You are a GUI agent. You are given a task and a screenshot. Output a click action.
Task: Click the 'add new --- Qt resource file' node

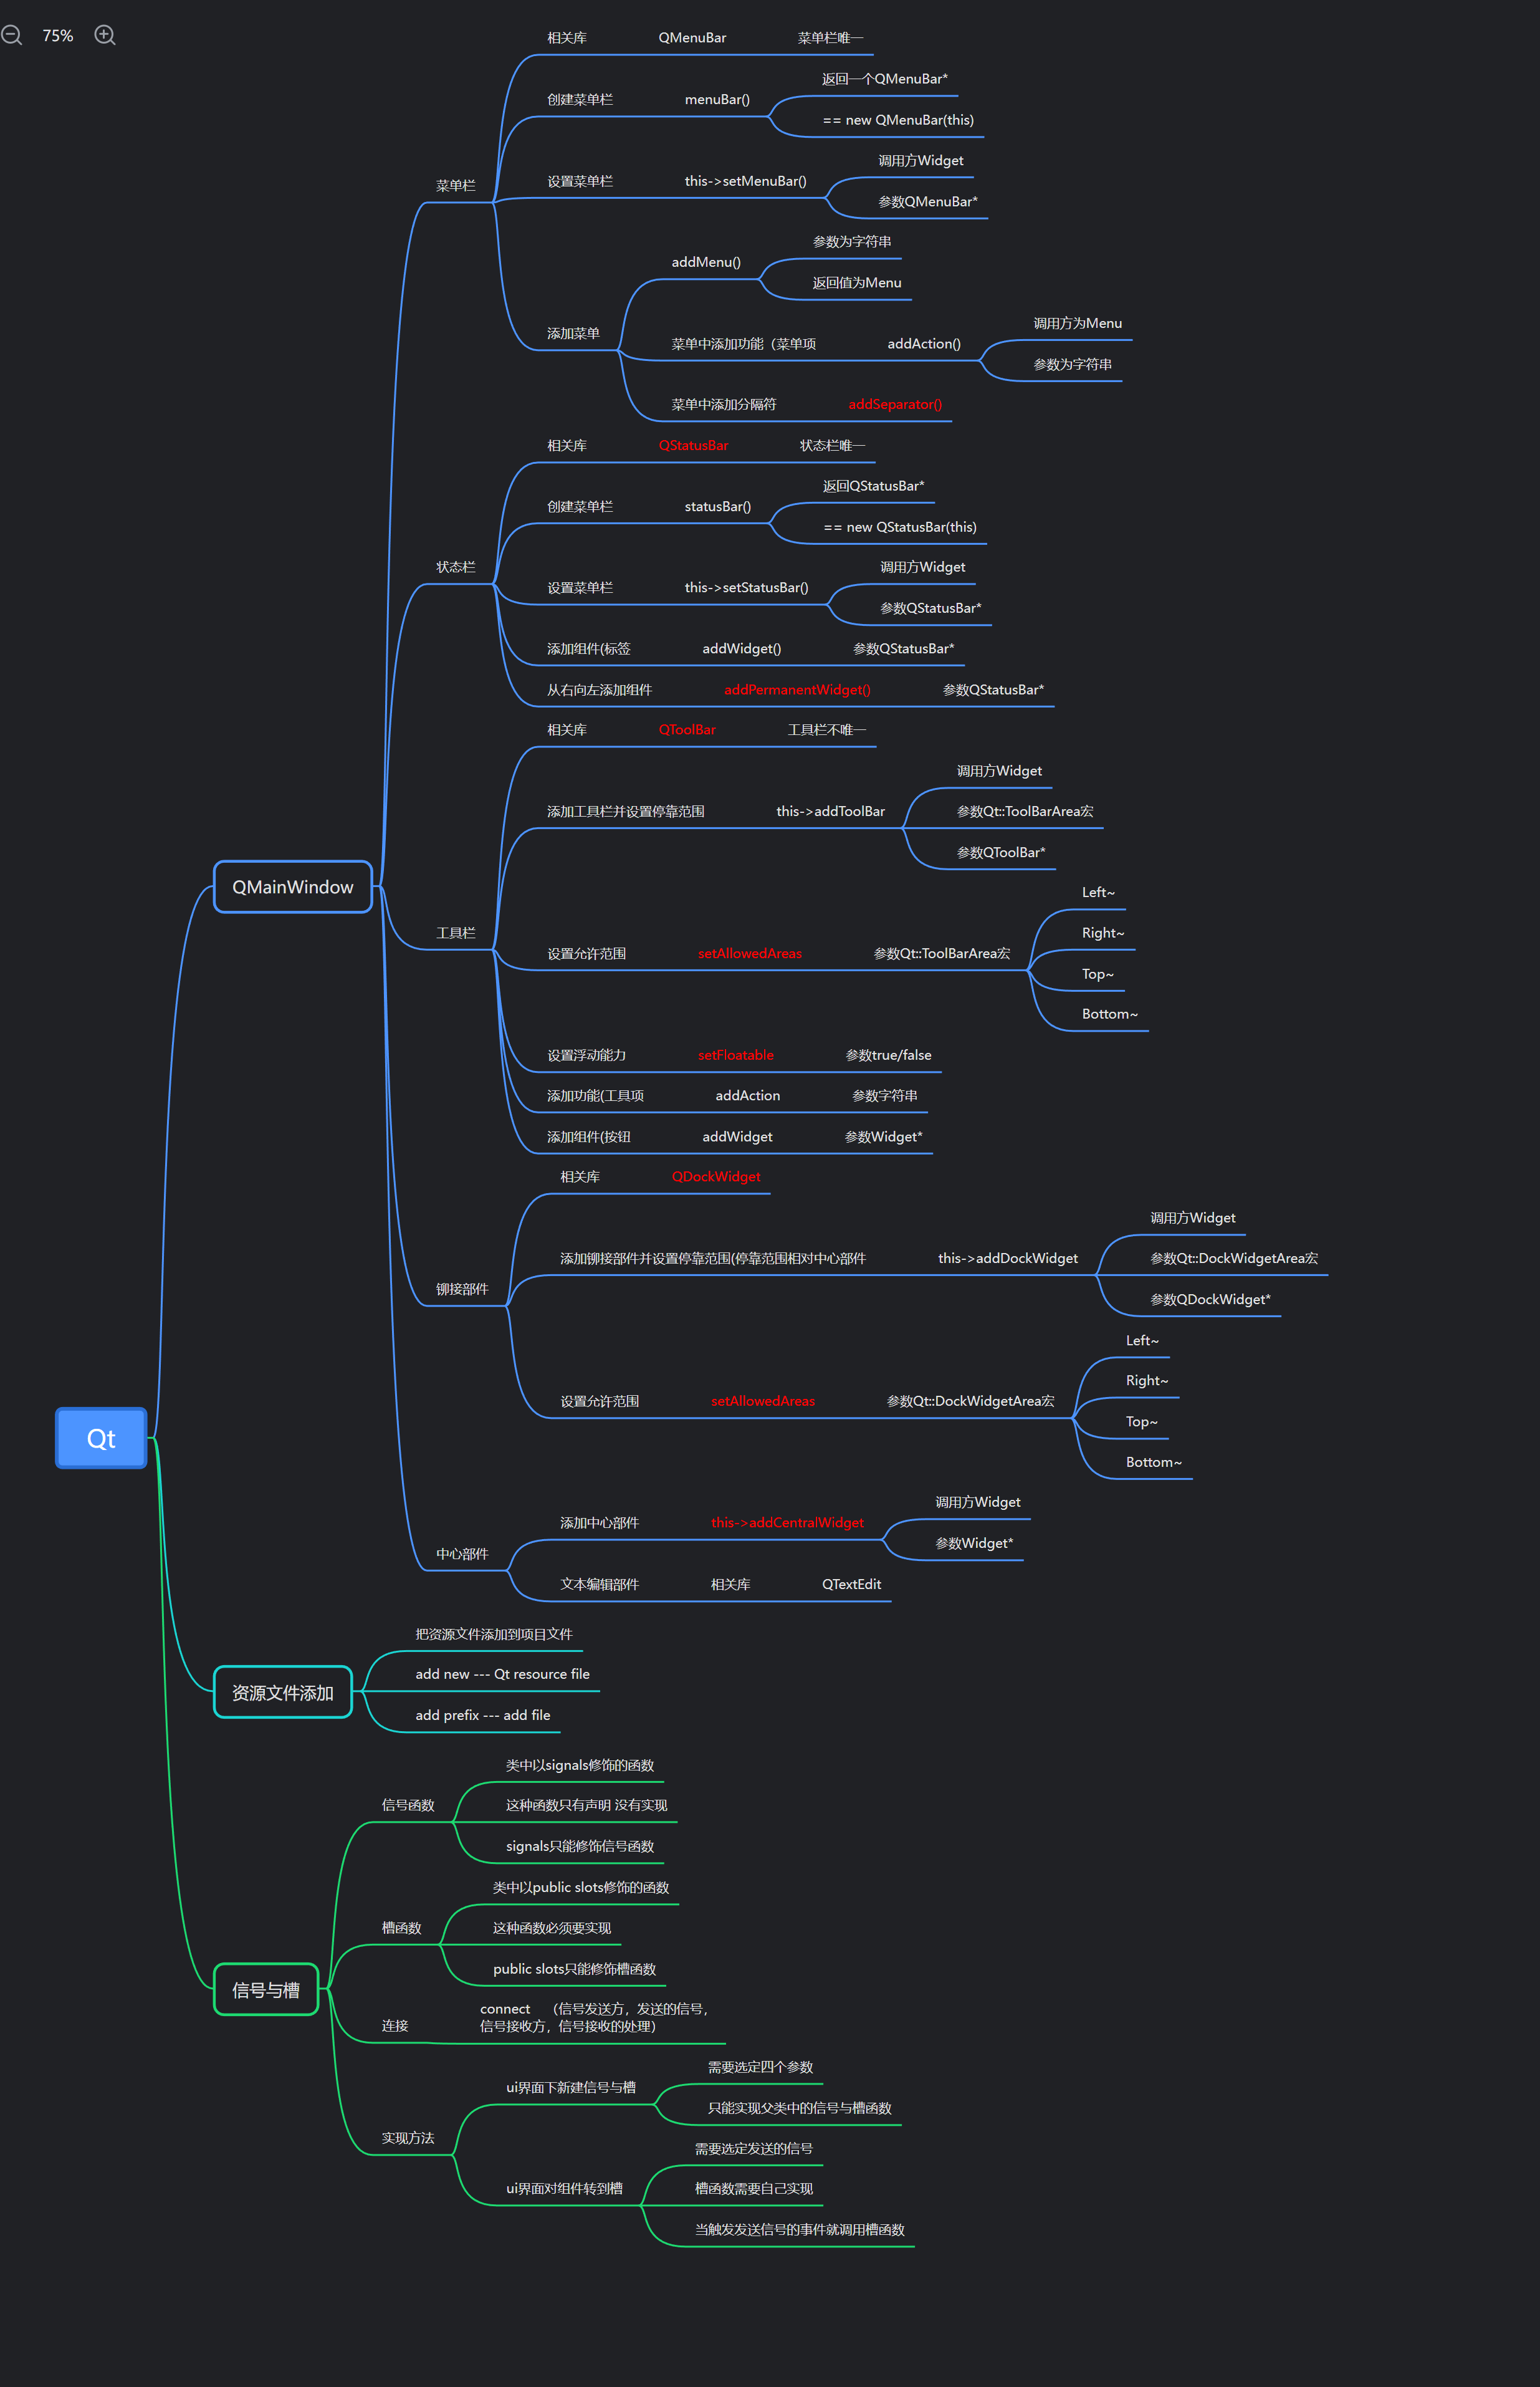tap(502, 1674)
